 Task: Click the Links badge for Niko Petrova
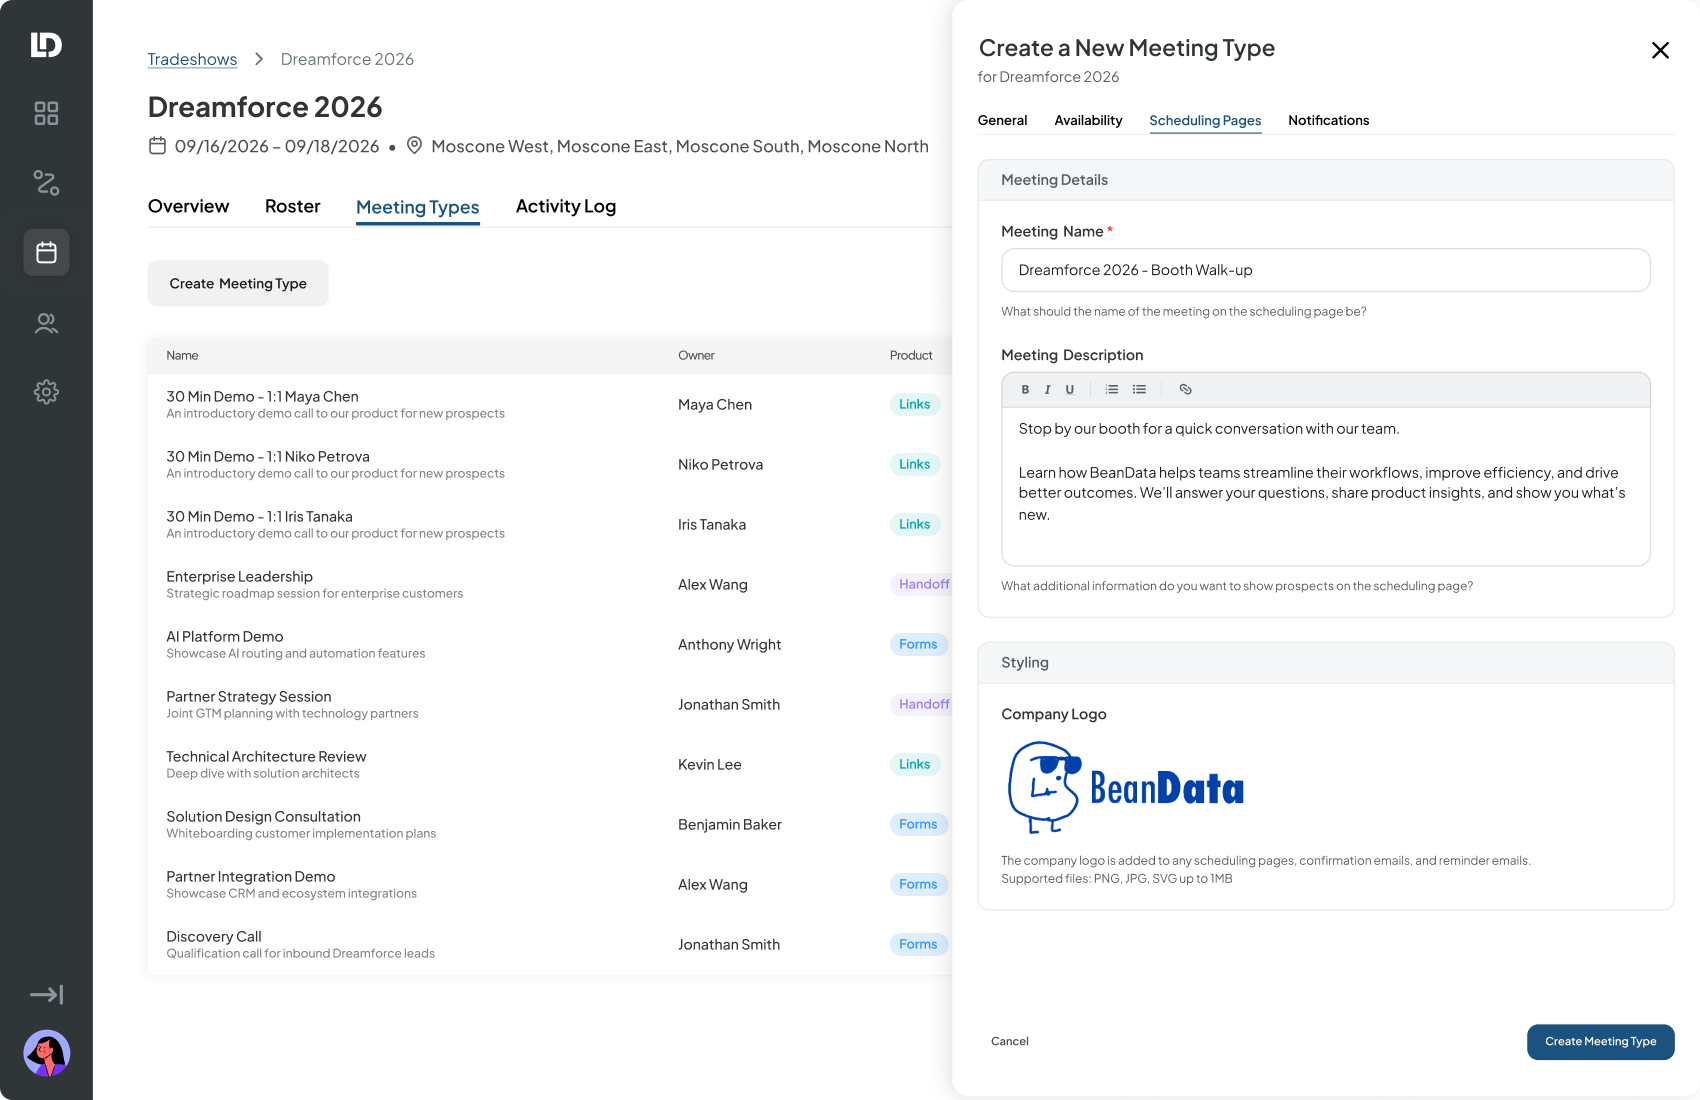point(914,464)
